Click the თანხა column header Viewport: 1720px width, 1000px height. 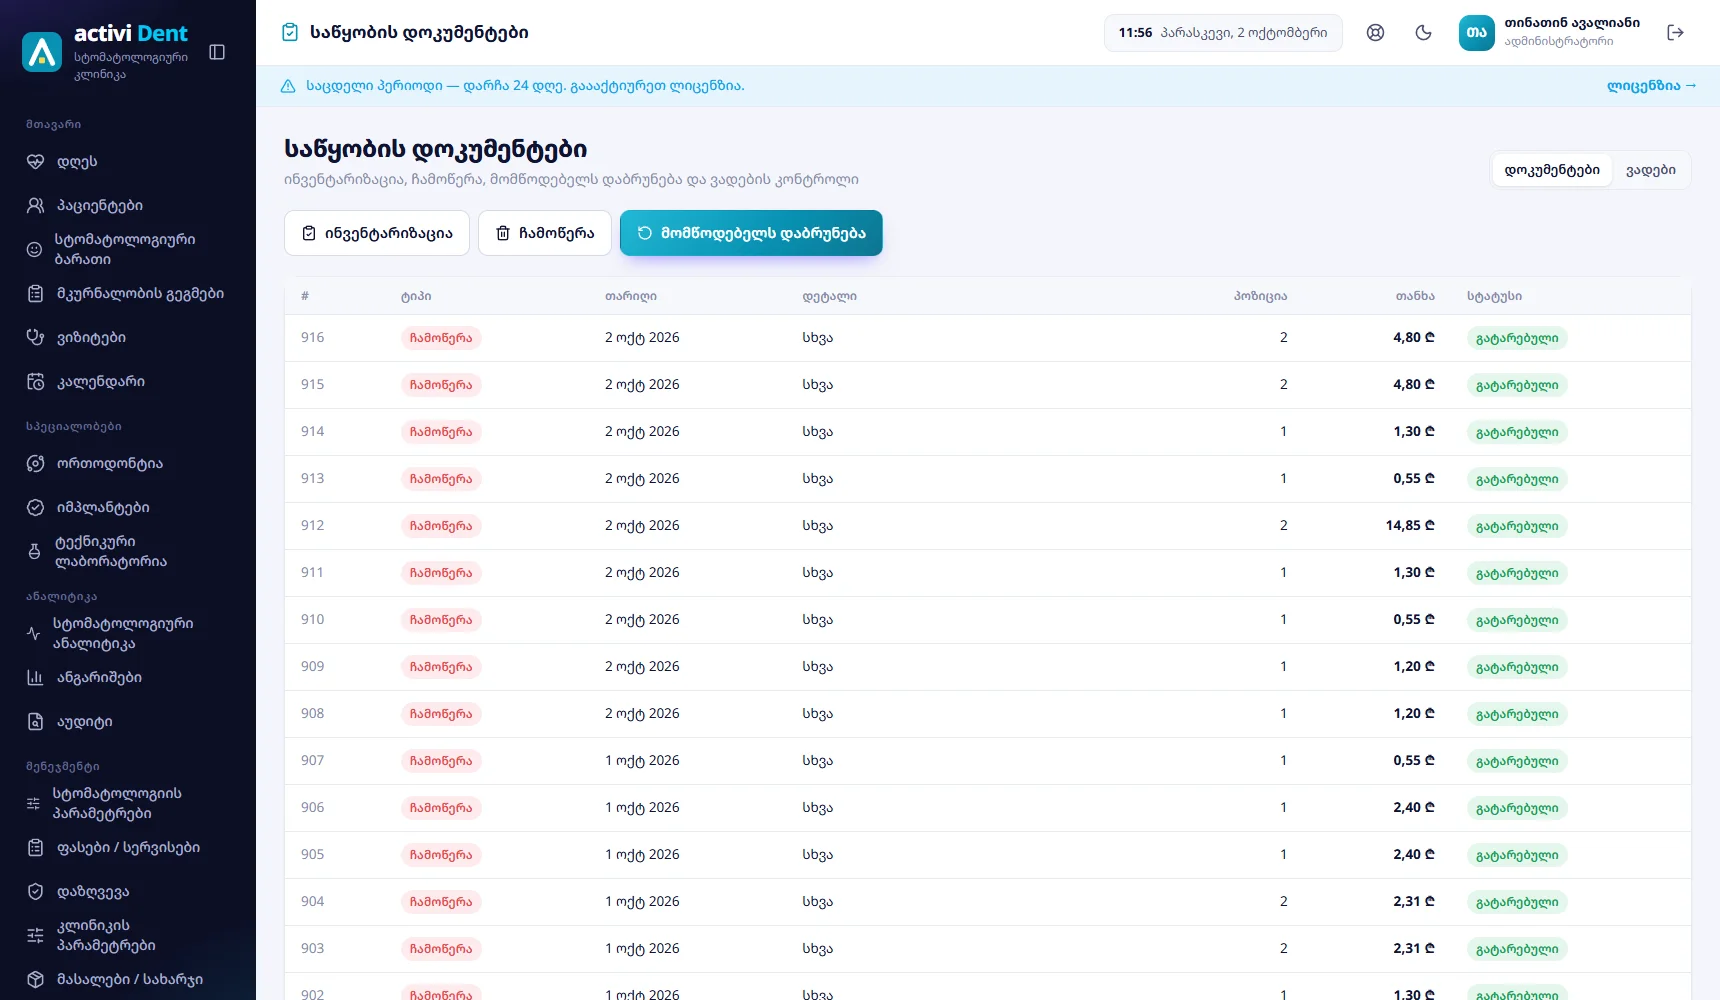(1415, 296)
